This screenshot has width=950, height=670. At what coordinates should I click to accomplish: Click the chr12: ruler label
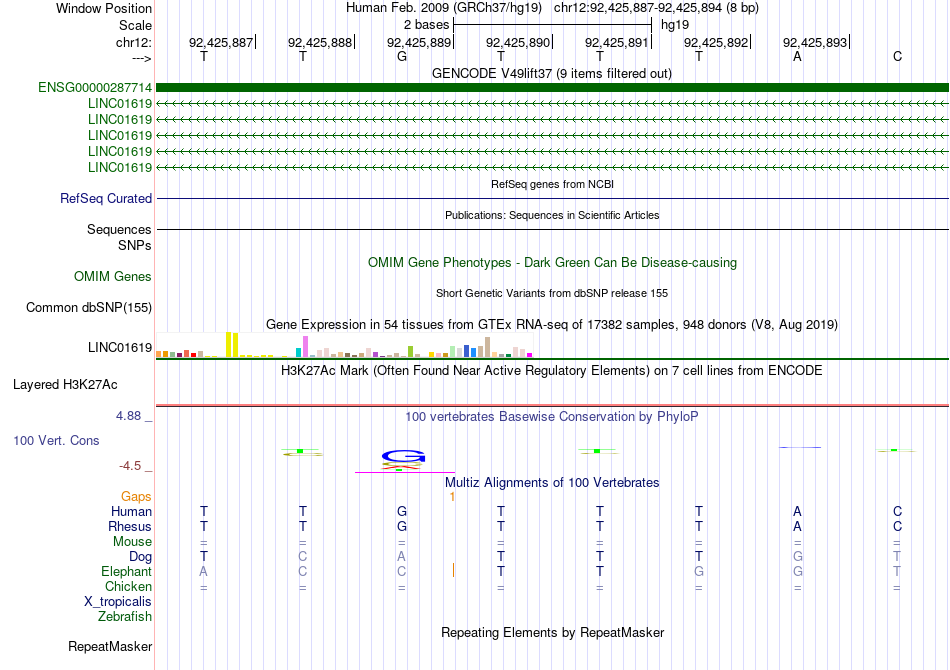[x=134, y=42]
